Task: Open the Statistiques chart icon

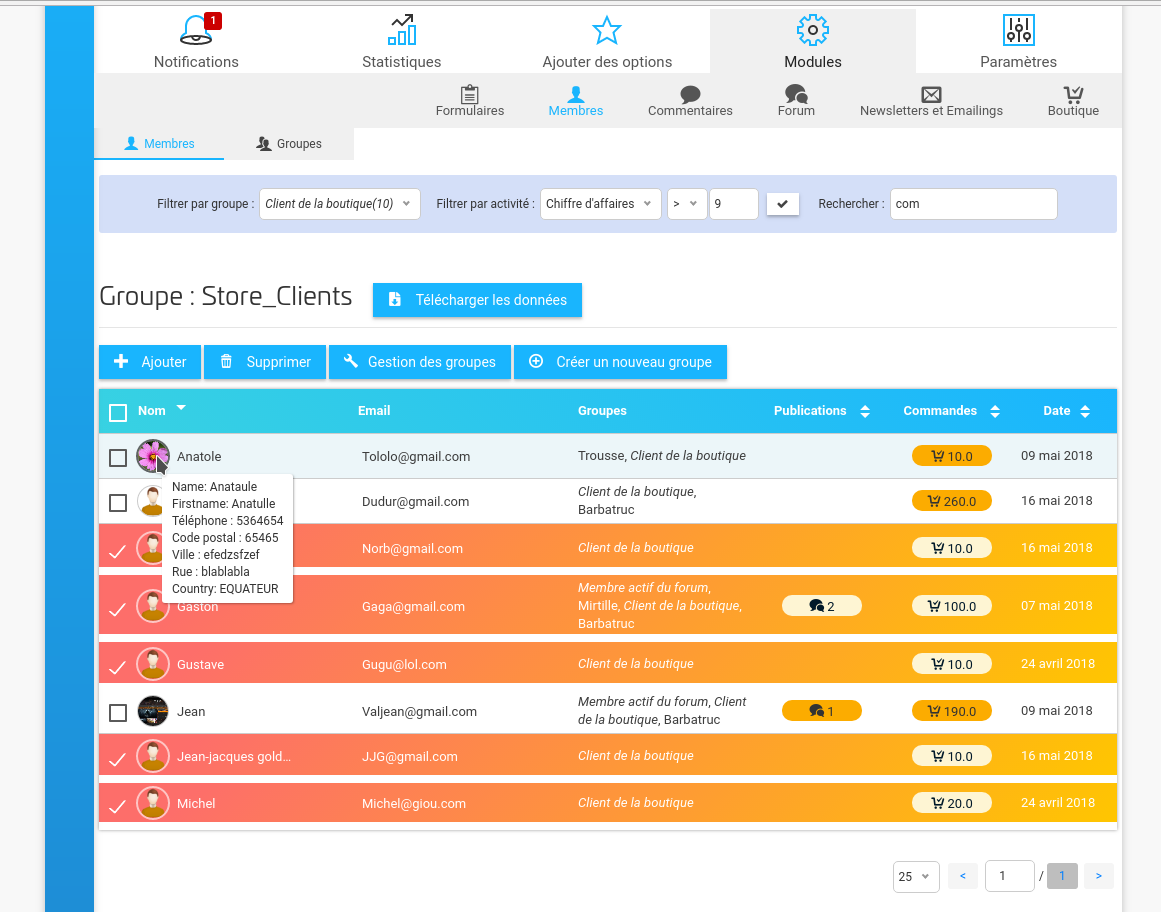Action: pos(401,31)
